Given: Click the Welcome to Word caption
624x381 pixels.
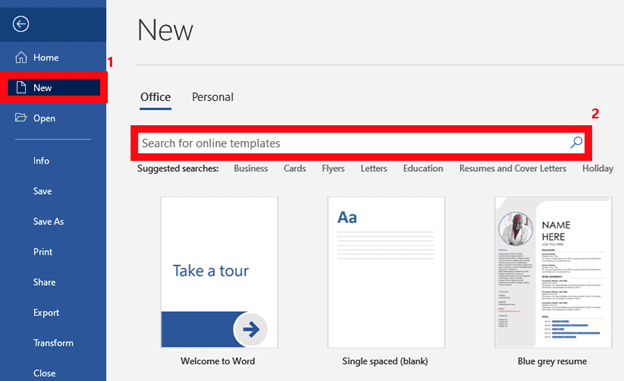Looking at the screenshot, I should point(218,361).
